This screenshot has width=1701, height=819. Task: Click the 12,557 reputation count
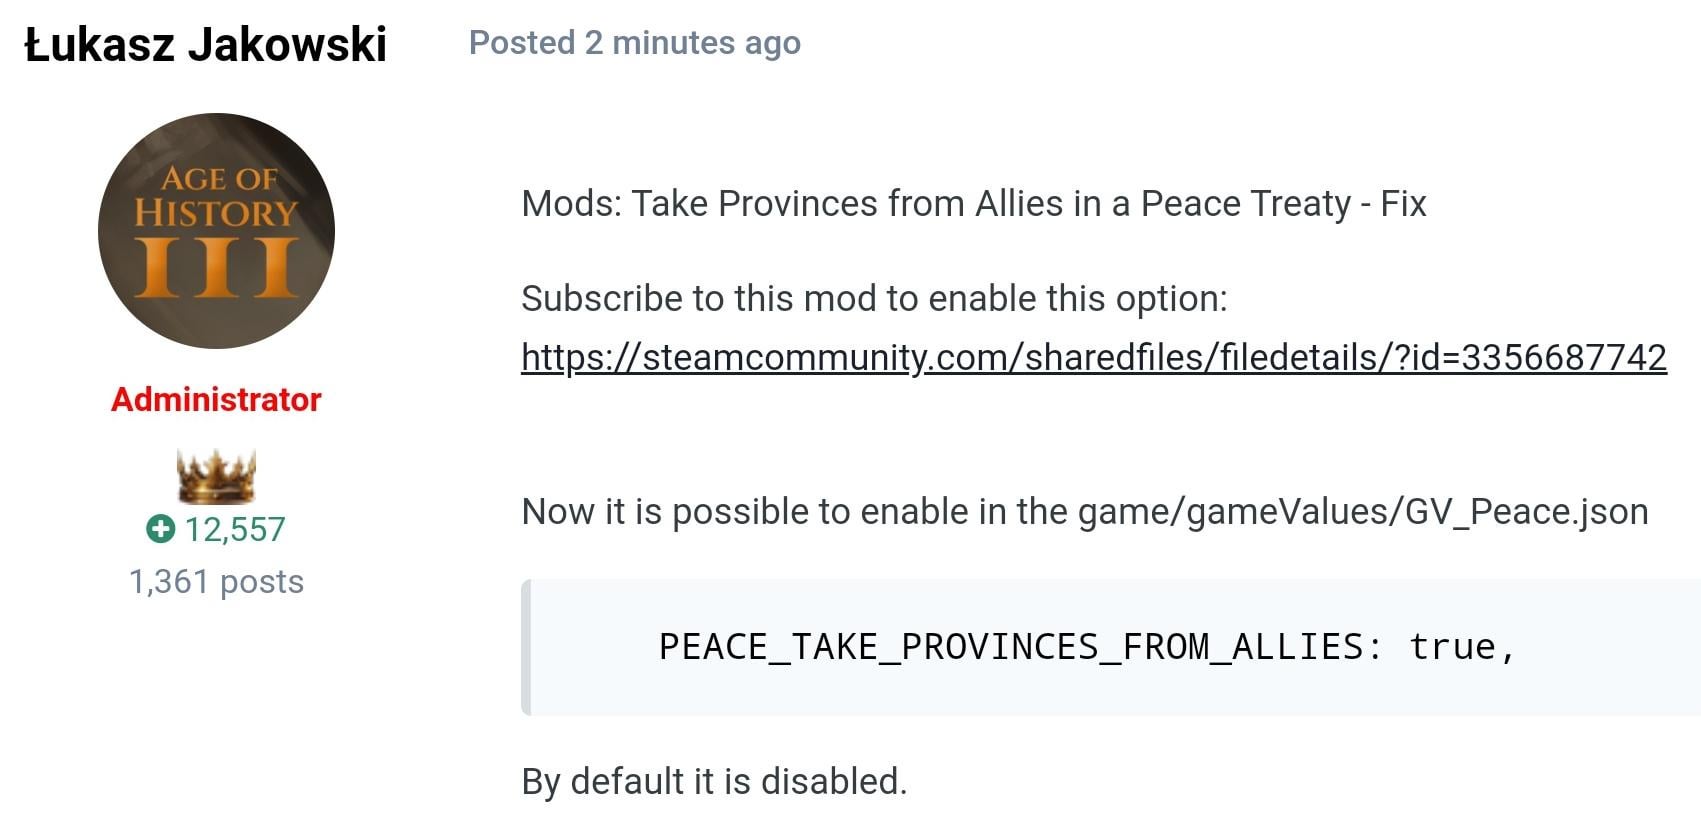tap(235, 529)
